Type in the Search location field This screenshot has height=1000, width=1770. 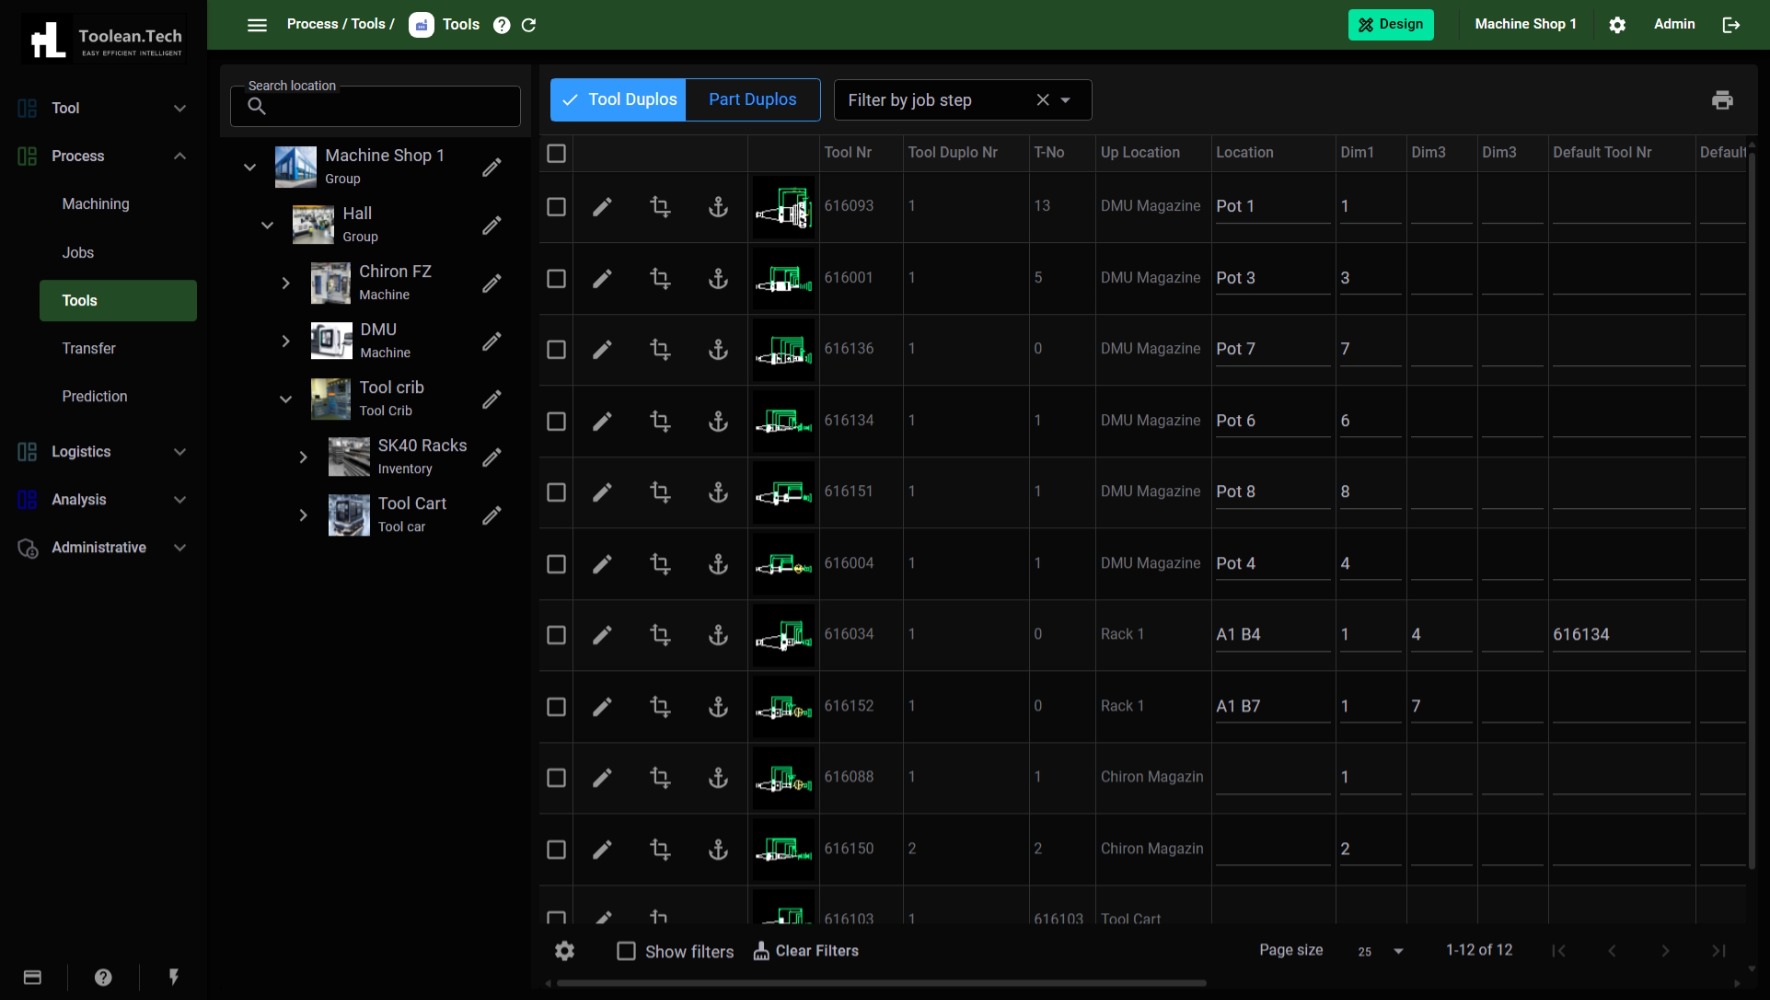(x=380, y=106)
